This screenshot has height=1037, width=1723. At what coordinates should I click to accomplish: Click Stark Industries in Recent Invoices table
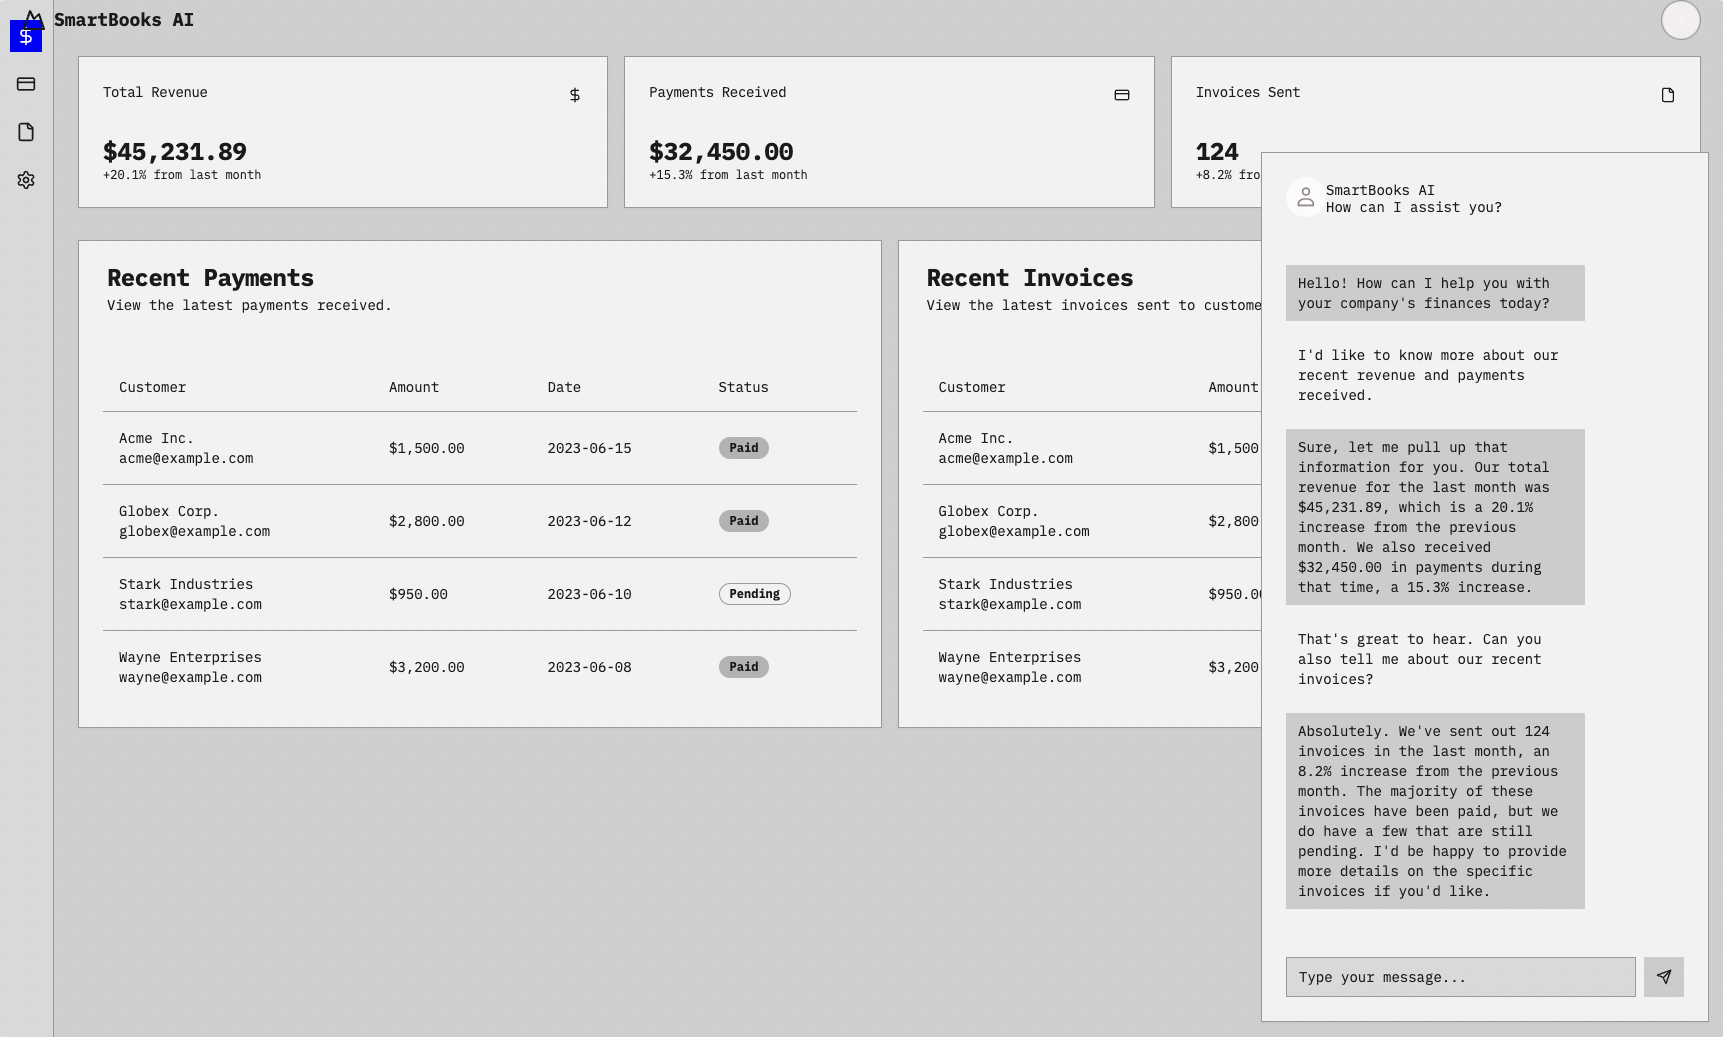tap(1005, 584)
